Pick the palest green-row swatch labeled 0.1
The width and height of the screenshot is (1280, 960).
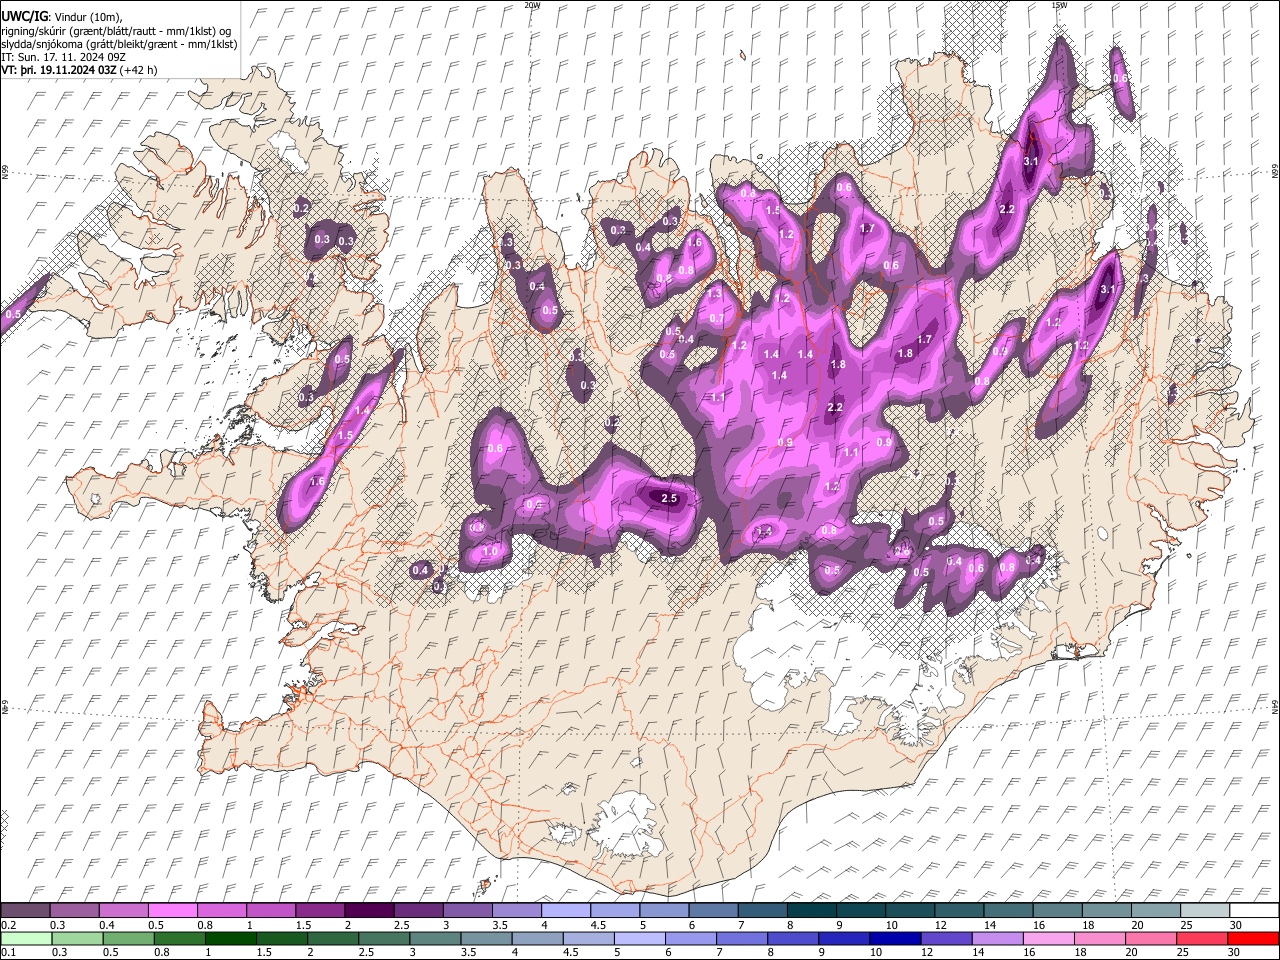pyautogui.click(x=25, y=939)
